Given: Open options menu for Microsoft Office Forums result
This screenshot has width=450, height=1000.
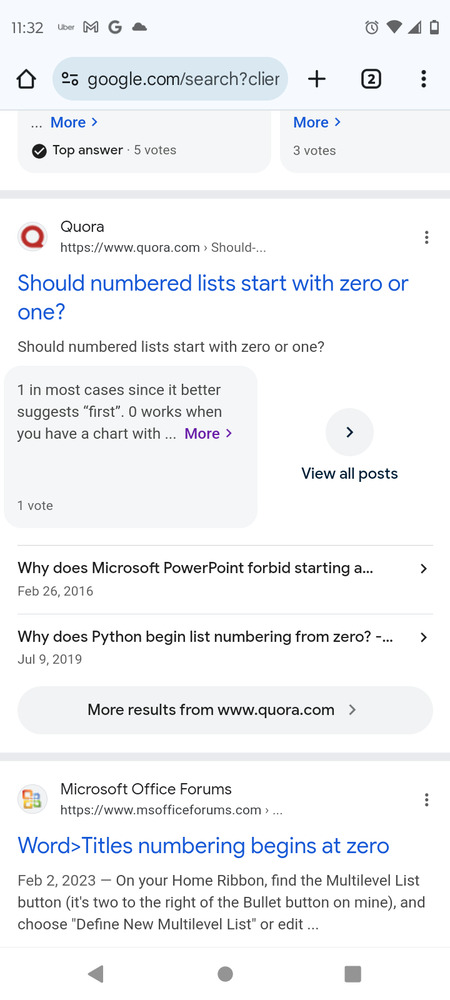Looking at the screenshot, I should (426, 800).
